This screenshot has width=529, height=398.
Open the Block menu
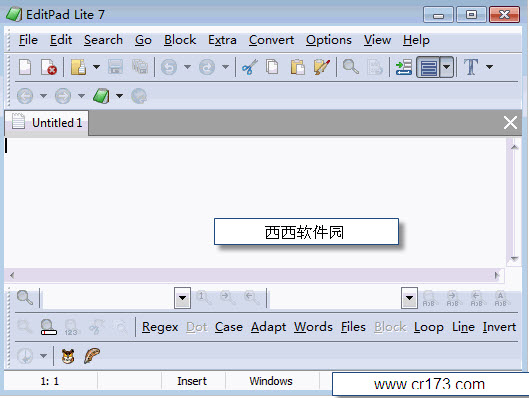[x=180, y=40]
